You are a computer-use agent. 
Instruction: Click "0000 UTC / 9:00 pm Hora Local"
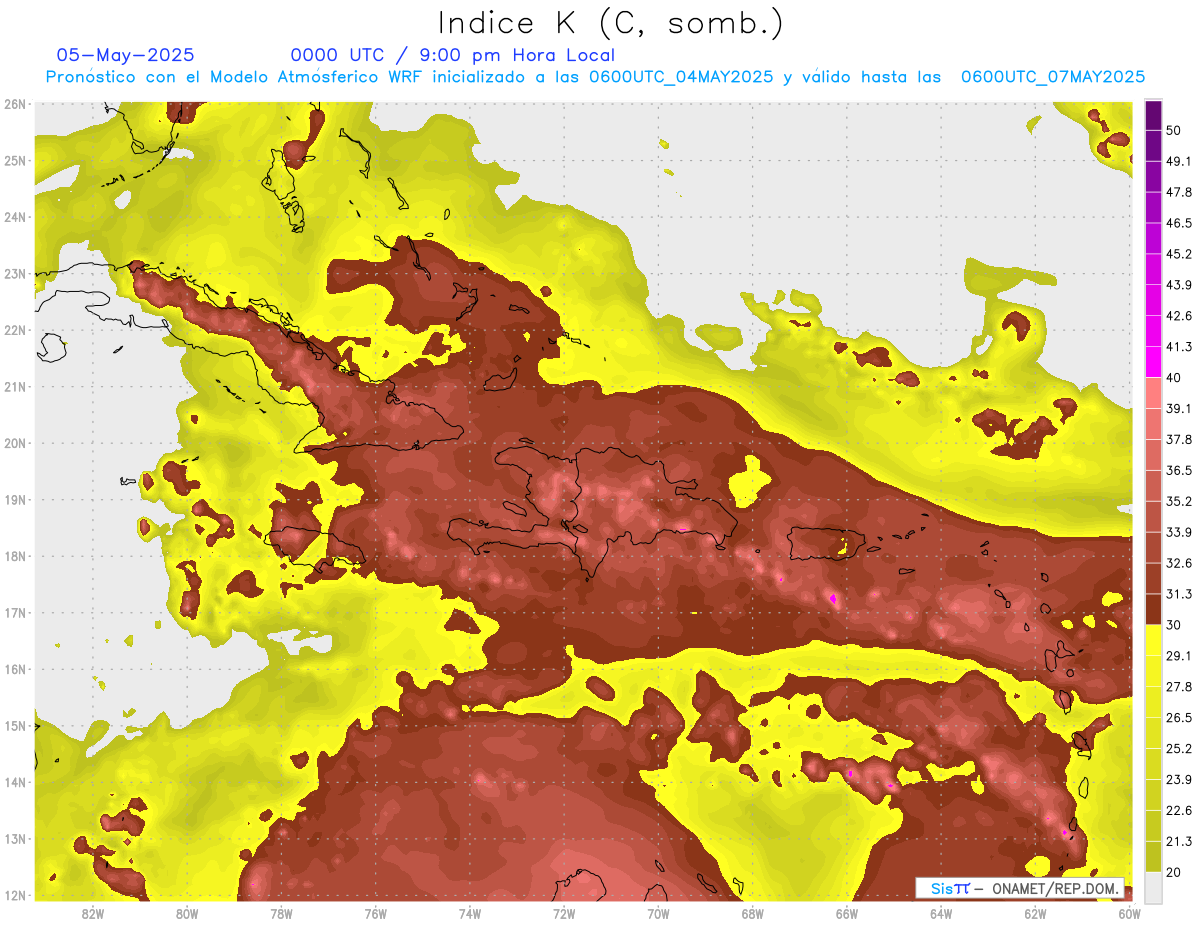point(452,55)
